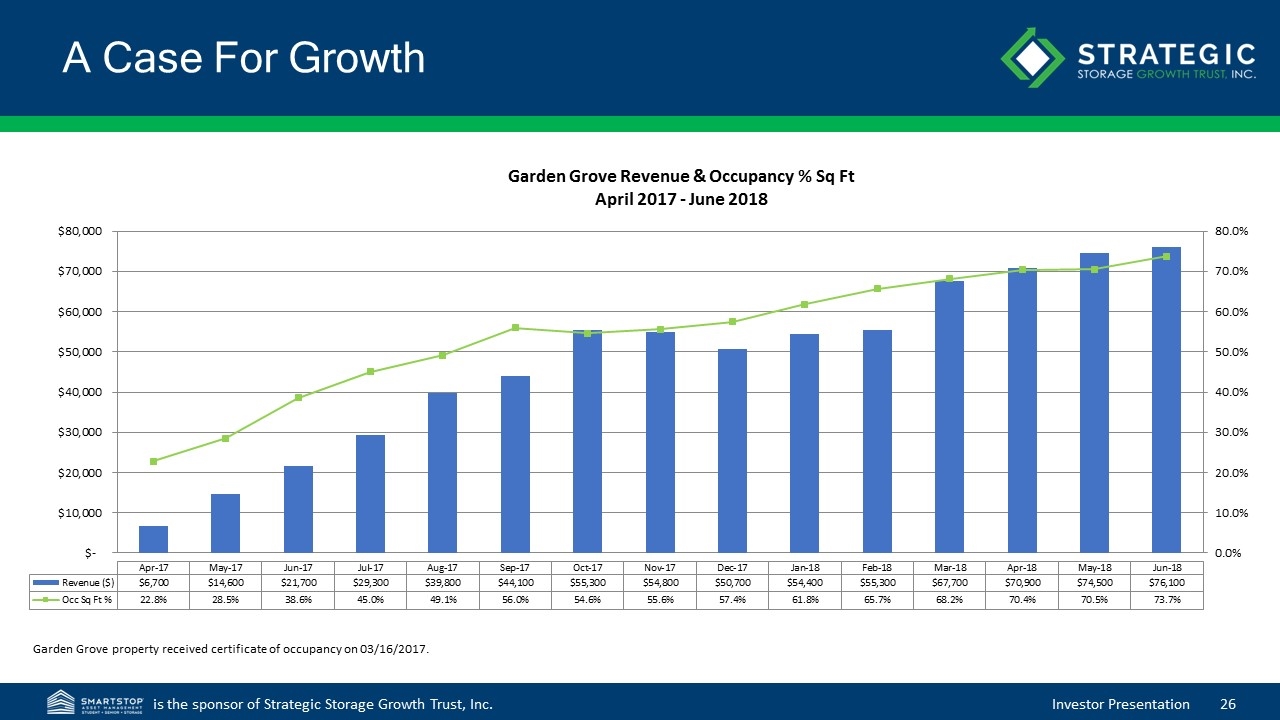Click the occupancy cell '70.4%'
Viewport: 1280px width, 720px height.
coord(1021,600)
